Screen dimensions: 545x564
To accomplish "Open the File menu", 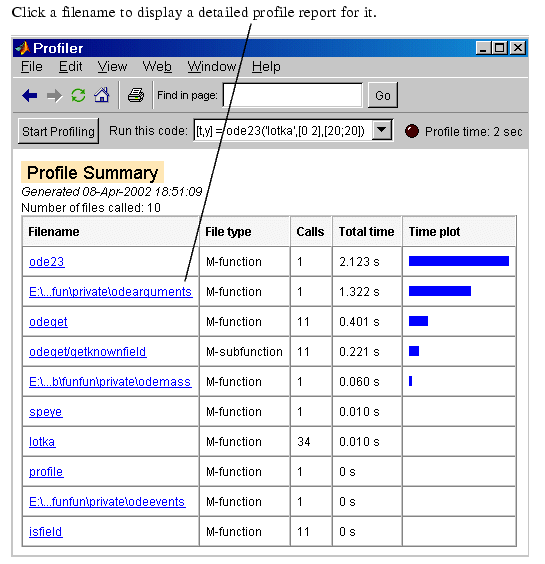I will click(32, 67).
